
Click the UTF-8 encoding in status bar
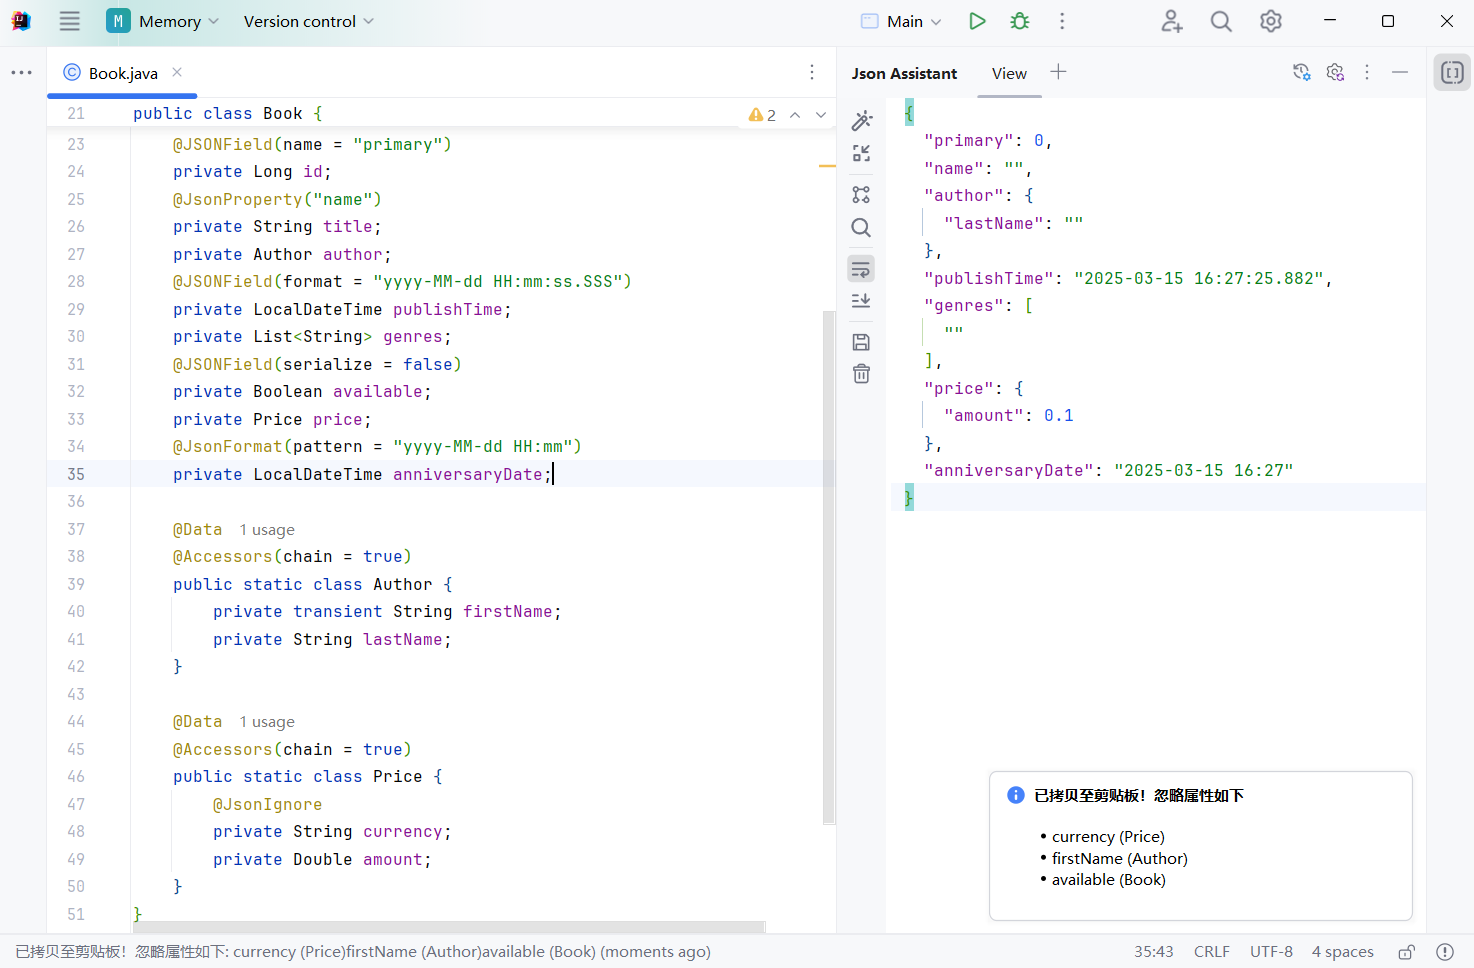click(x=1271, y=952)
